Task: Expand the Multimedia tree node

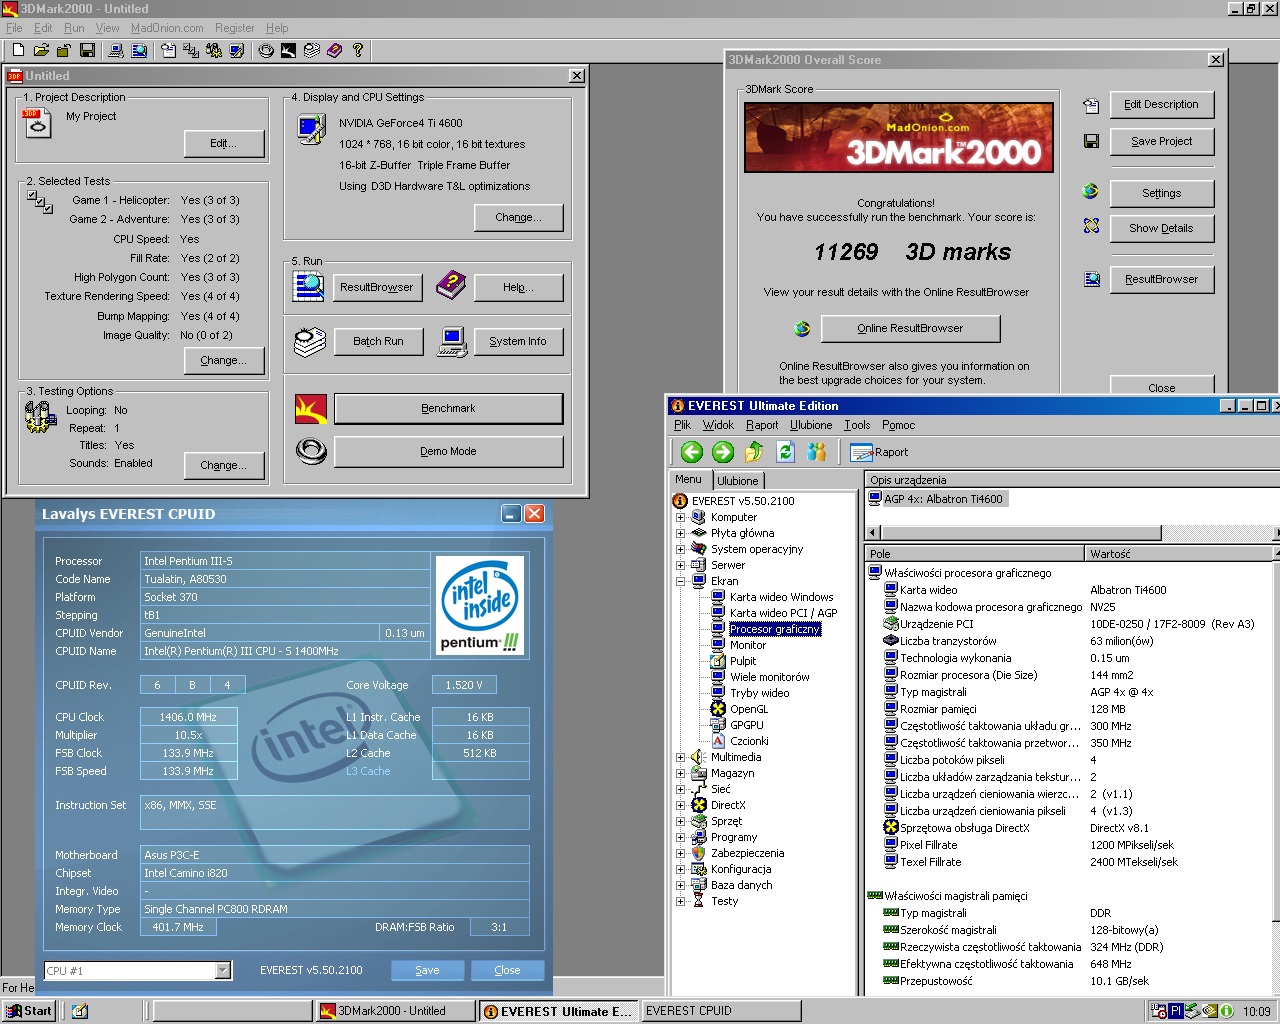Action: tap(680, 757)
